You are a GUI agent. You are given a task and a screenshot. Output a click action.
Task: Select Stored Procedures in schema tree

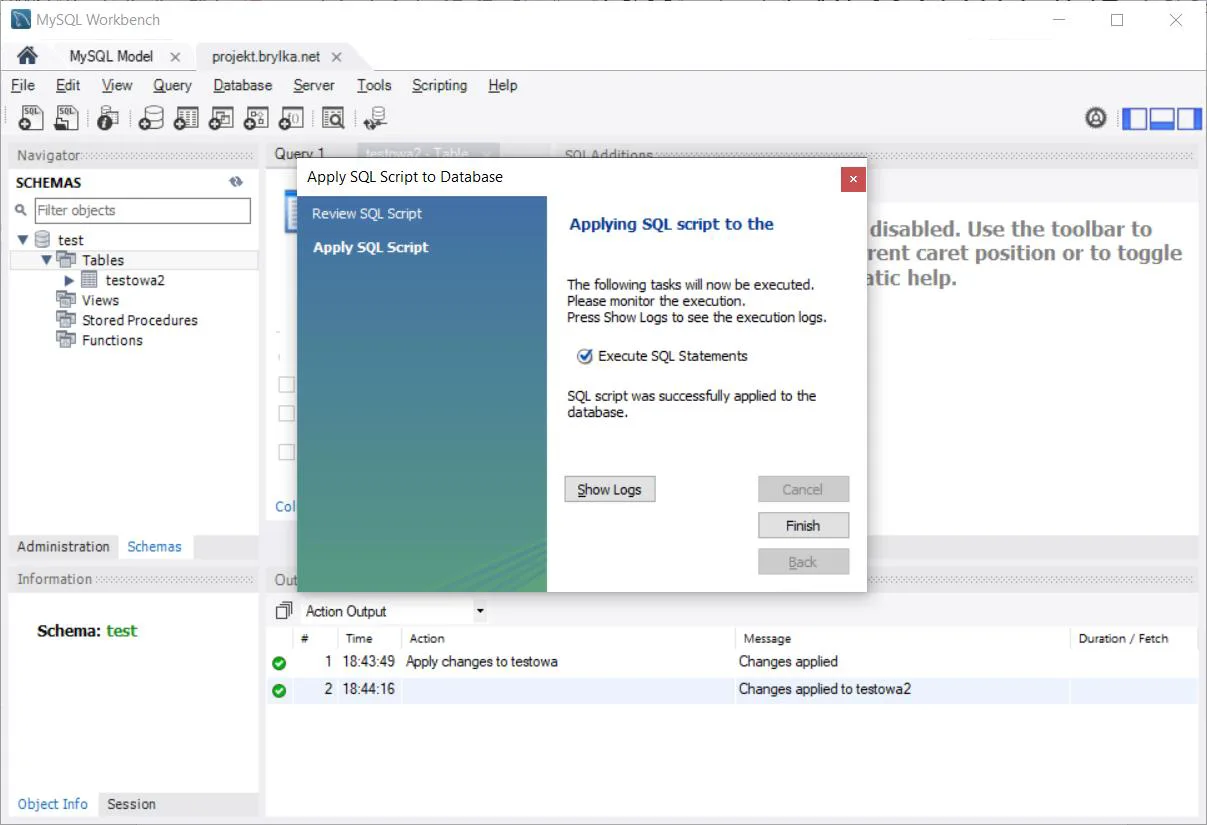click(140, 320)
